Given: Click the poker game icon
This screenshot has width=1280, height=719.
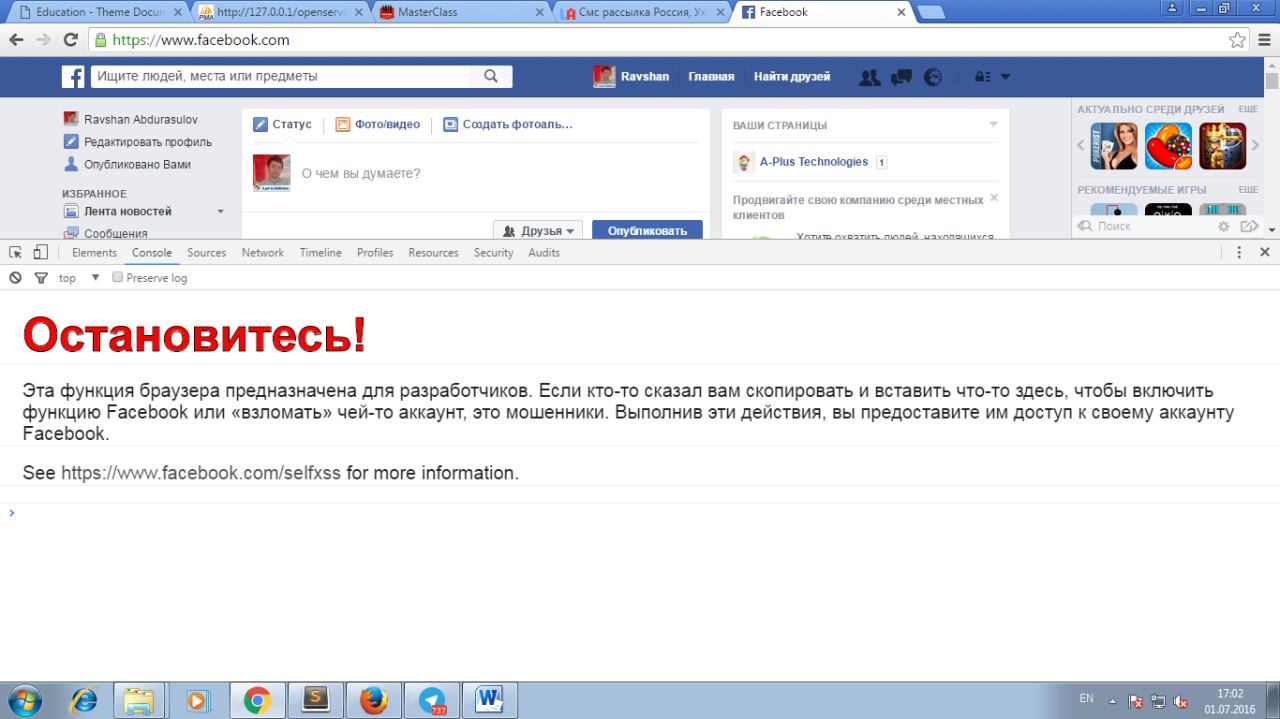Looking at the screenshot, I should pyautogui.click(x=1114, y=146).
